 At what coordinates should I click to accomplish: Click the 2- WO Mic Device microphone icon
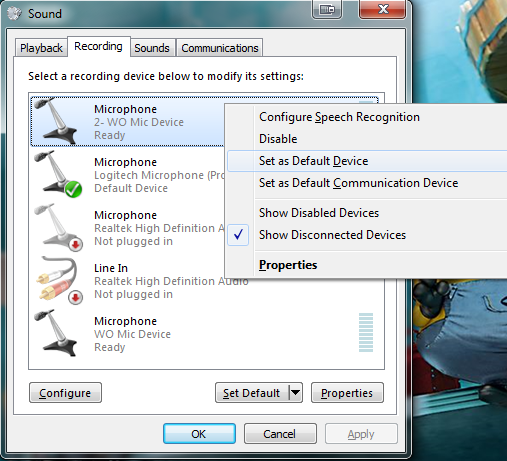pos(56,121)
